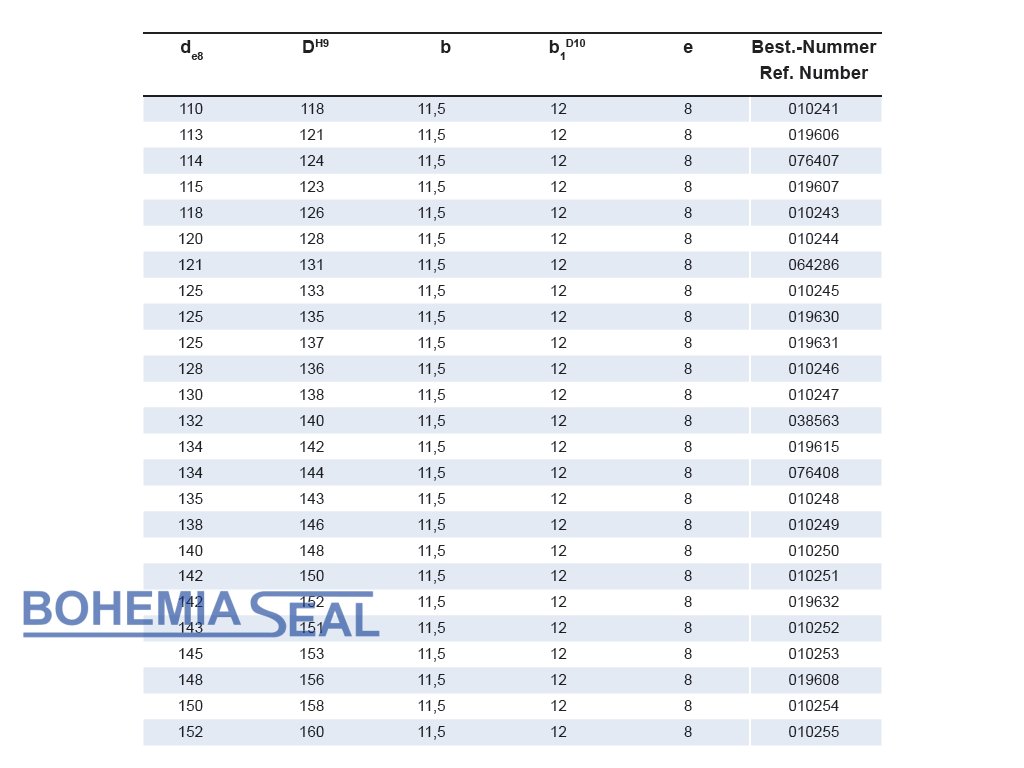Pick reference number 064286 in table
1024x768 pixels.
(x=814, y=265)
